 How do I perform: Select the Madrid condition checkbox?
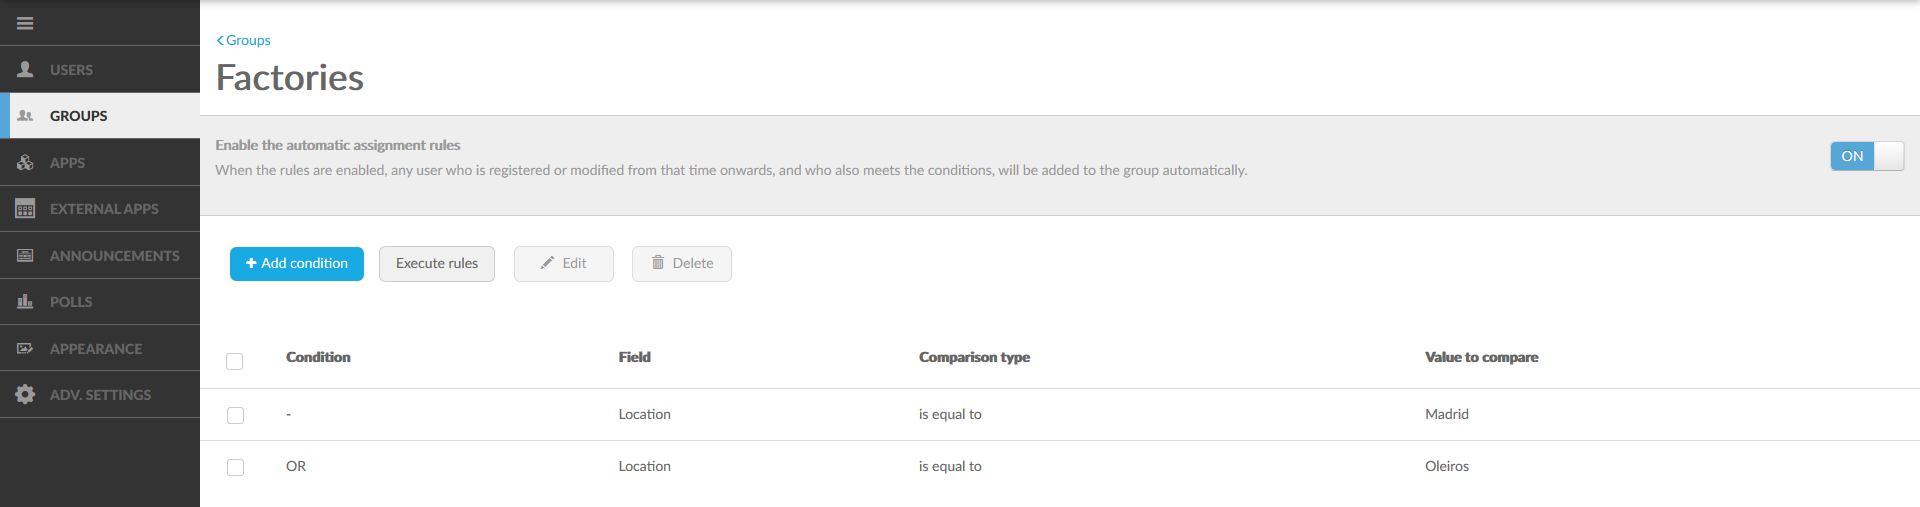[x=235, y=415]
